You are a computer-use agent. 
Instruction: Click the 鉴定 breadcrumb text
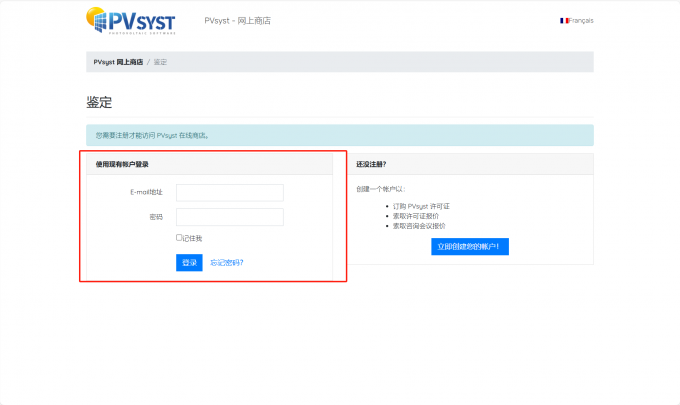click(160, 62)
